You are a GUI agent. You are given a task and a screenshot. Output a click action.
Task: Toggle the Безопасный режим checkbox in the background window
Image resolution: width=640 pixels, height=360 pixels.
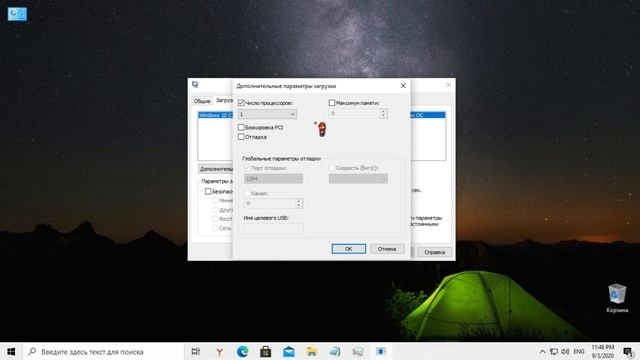click(x=208, y=191)
